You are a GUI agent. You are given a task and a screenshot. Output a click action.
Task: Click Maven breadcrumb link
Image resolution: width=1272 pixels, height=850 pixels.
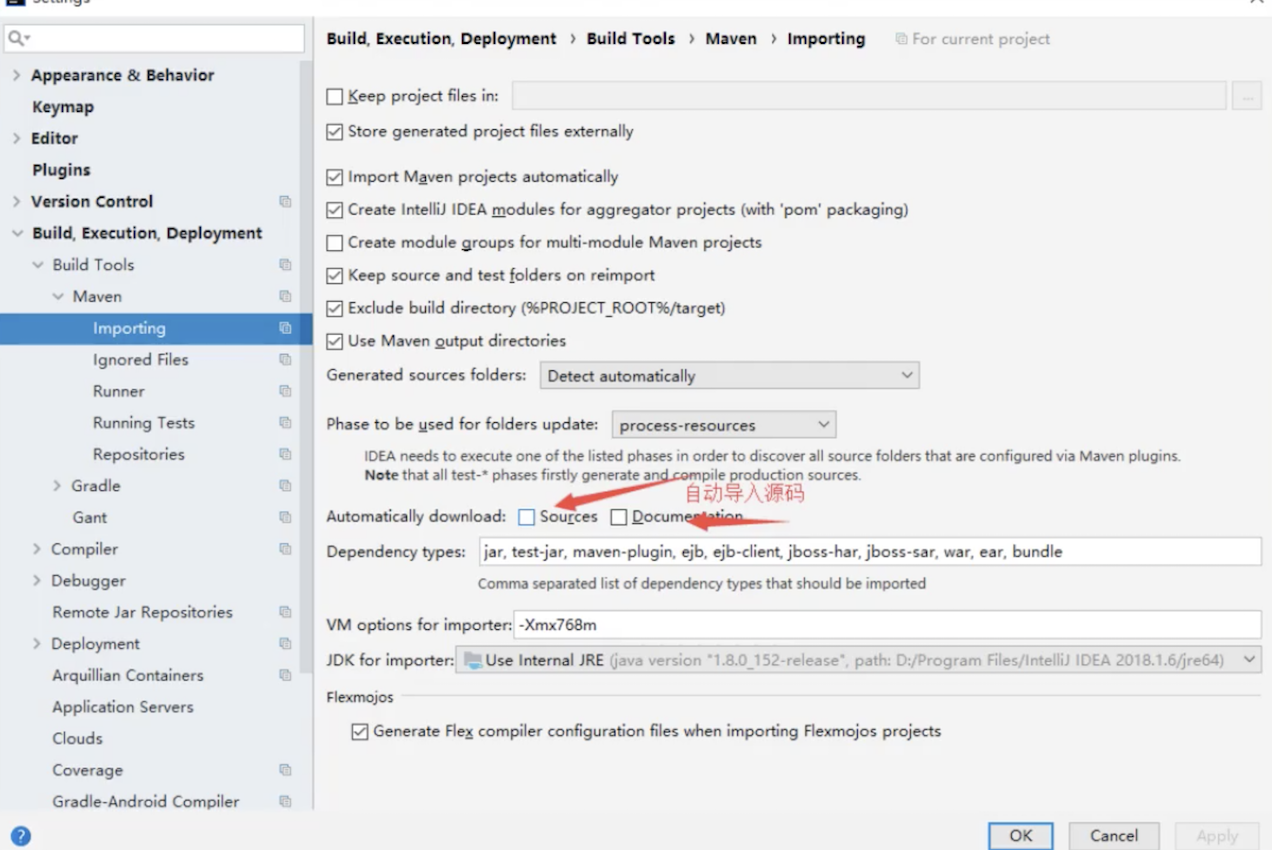(731, 39)
